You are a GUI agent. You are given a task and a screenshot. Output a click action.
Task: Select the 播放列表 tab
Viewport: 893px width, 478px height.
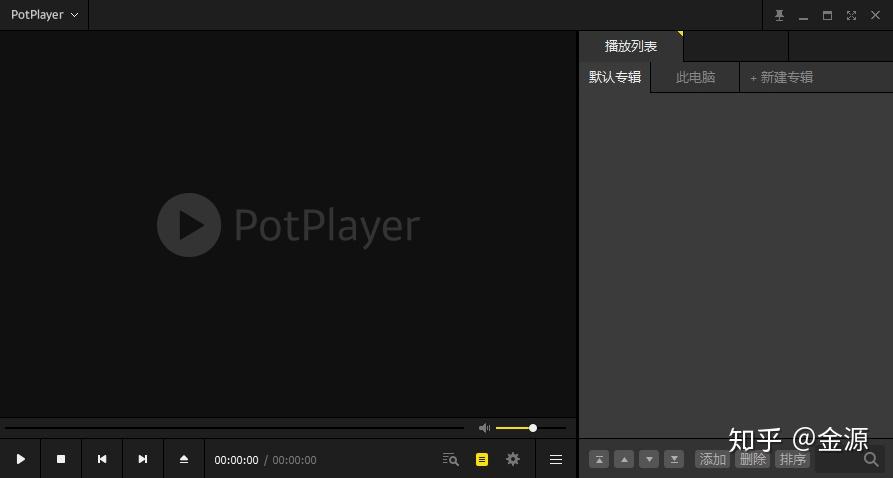[x=631, y=46]
